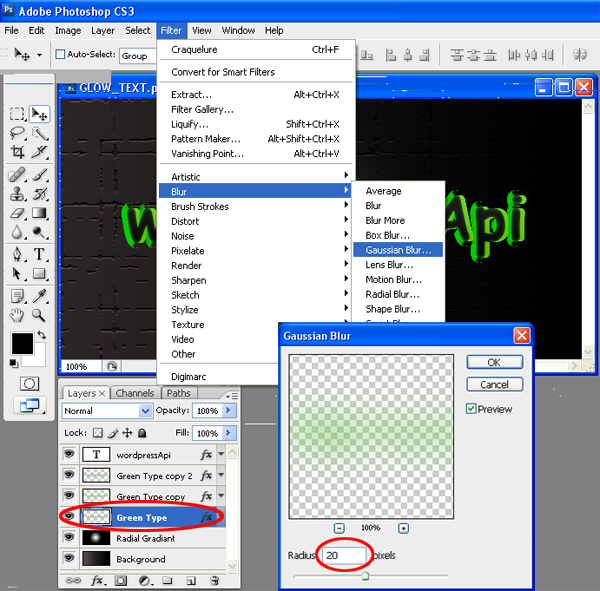600x591 pixels.
Task: Toggle the Auto-Select checkbox
Action: [60, 54]
